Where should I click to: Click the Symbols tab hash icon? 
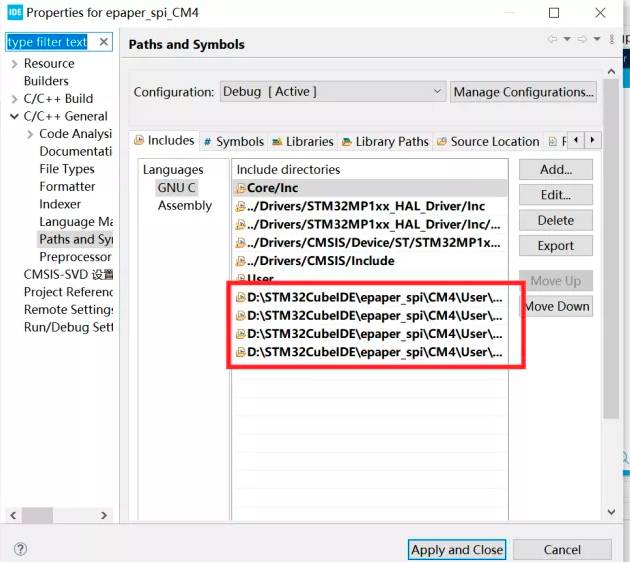[x=207, y=141]
